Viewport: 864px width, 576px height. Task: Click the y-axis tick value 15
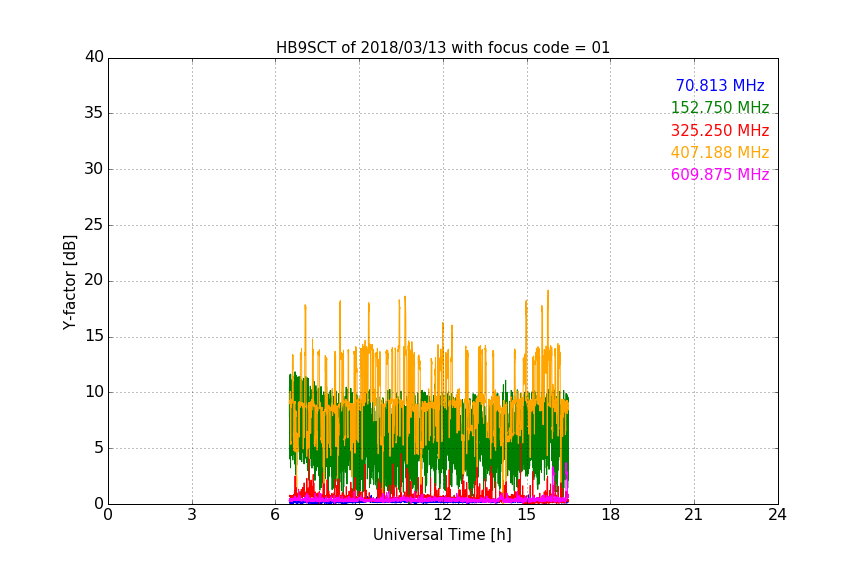(x=94, y=336)
